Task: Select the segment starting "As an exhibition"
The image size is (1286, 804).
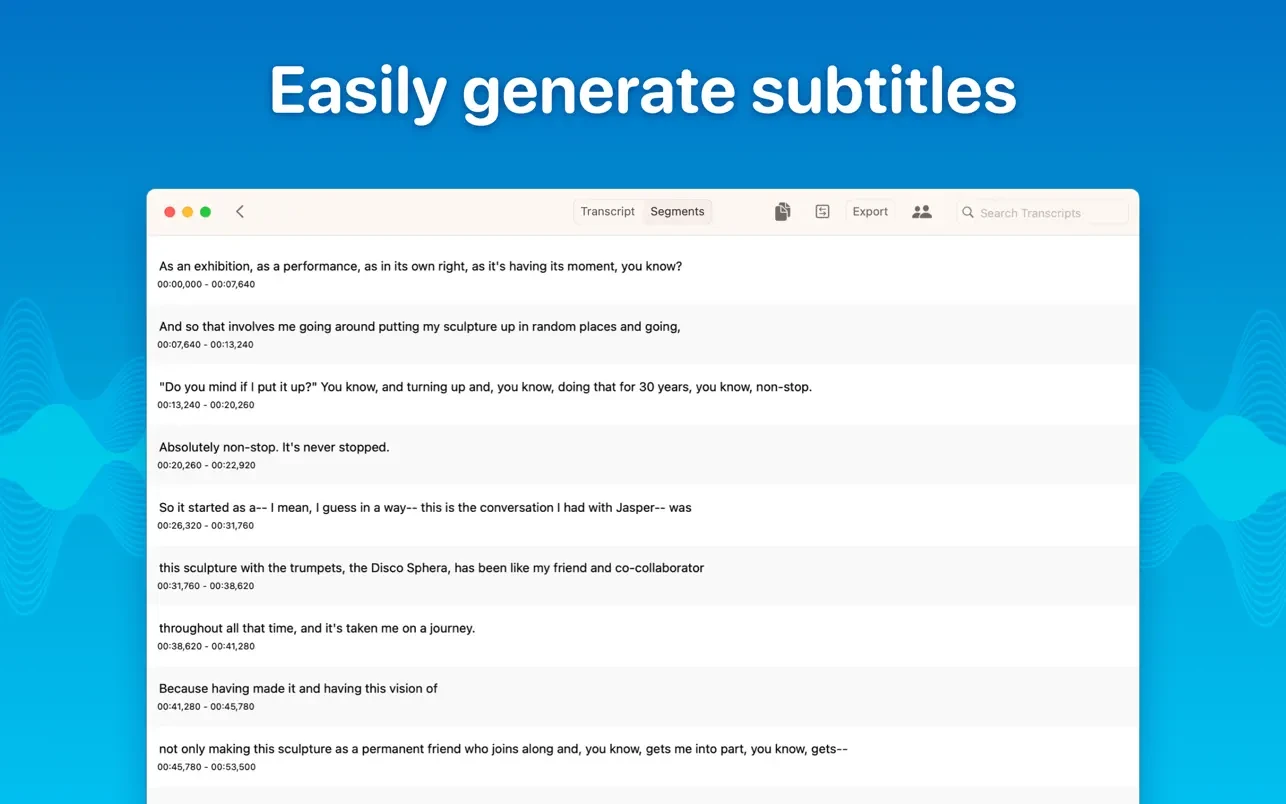Action: (420, 267)
